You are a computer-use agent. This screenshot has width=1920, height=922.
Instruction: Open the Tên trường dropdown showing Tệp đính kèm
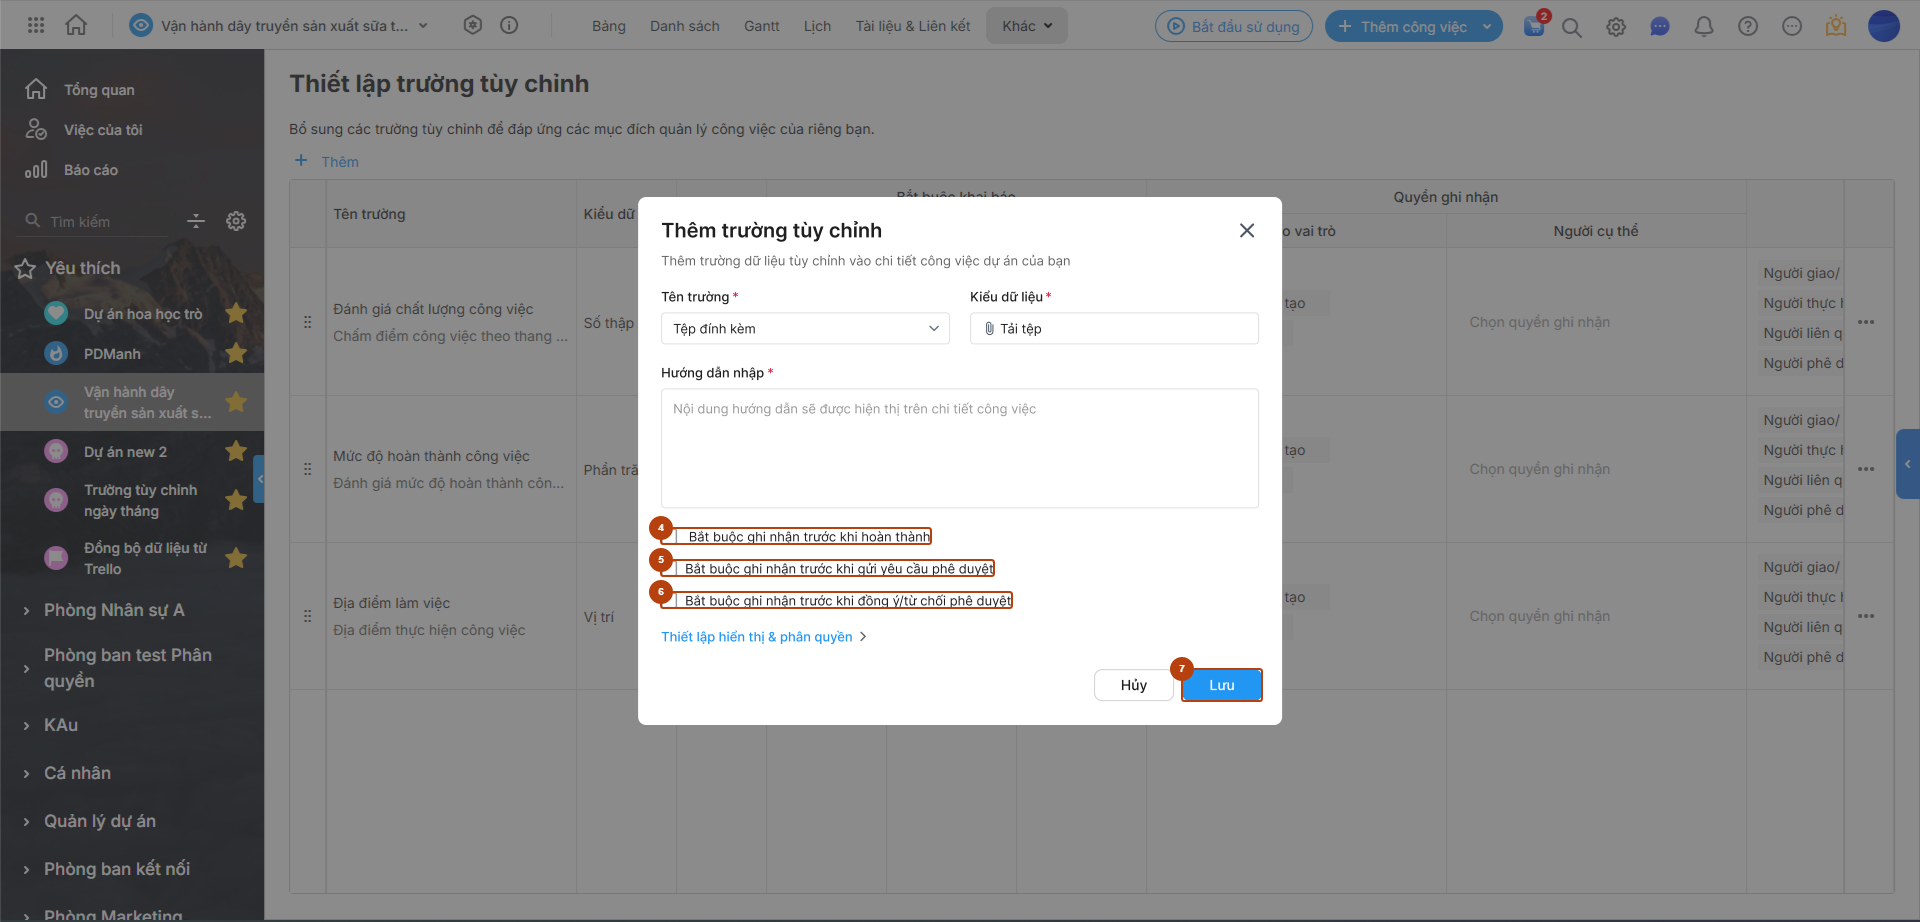805,329
